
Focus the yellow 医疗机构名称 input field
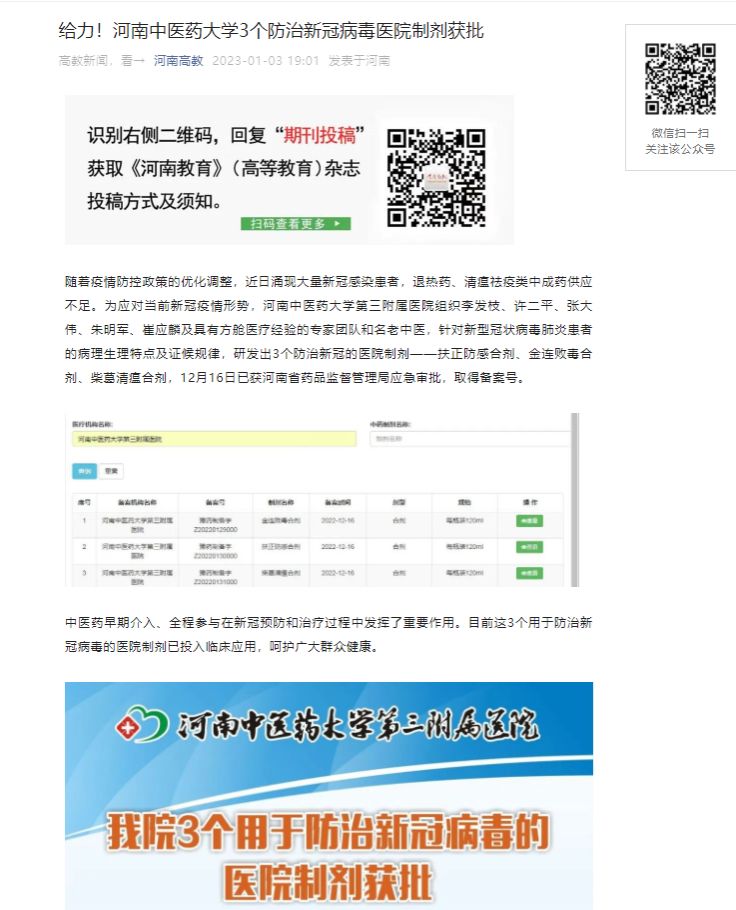coord(214,439)
